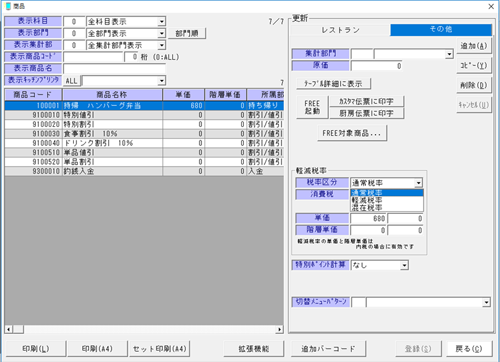Image resolution: width=500 pixels, height=362 pixels.
Task: Click the 原価 input field
Action: click(x=377, y=66)
